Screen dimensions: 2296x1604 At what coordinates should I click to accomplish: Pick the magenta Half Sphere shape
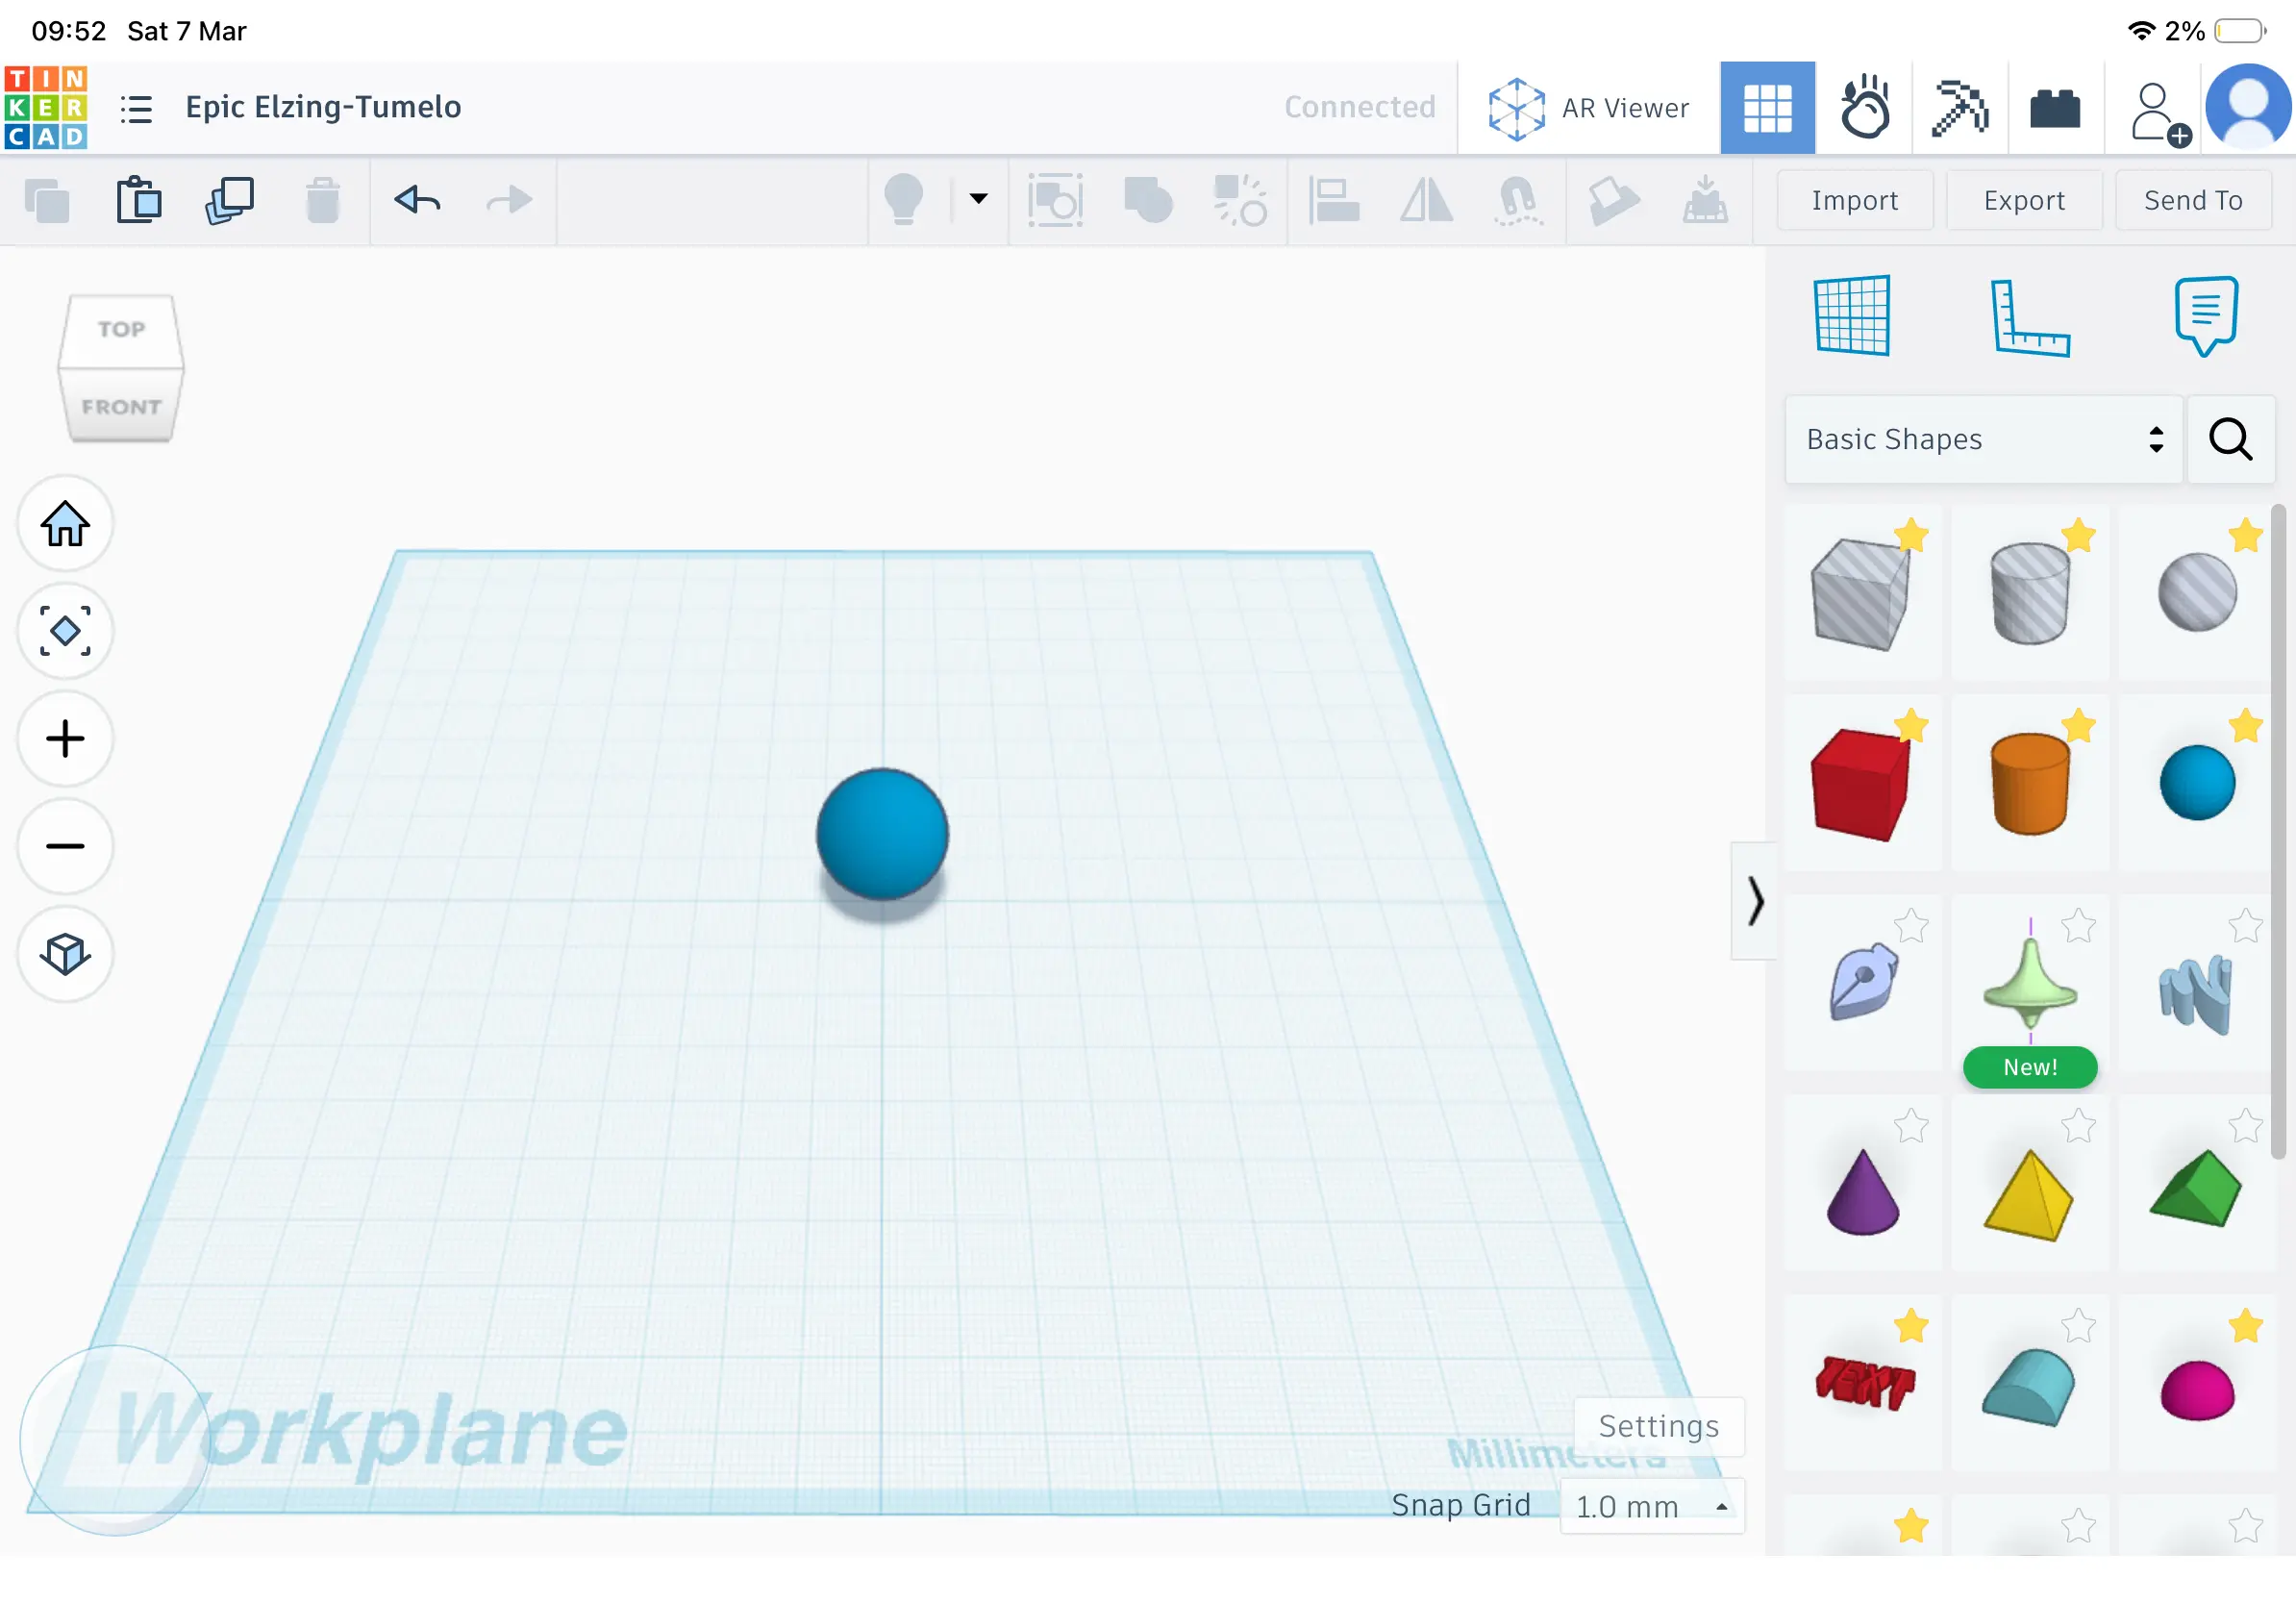(x=2196, y=1390)
